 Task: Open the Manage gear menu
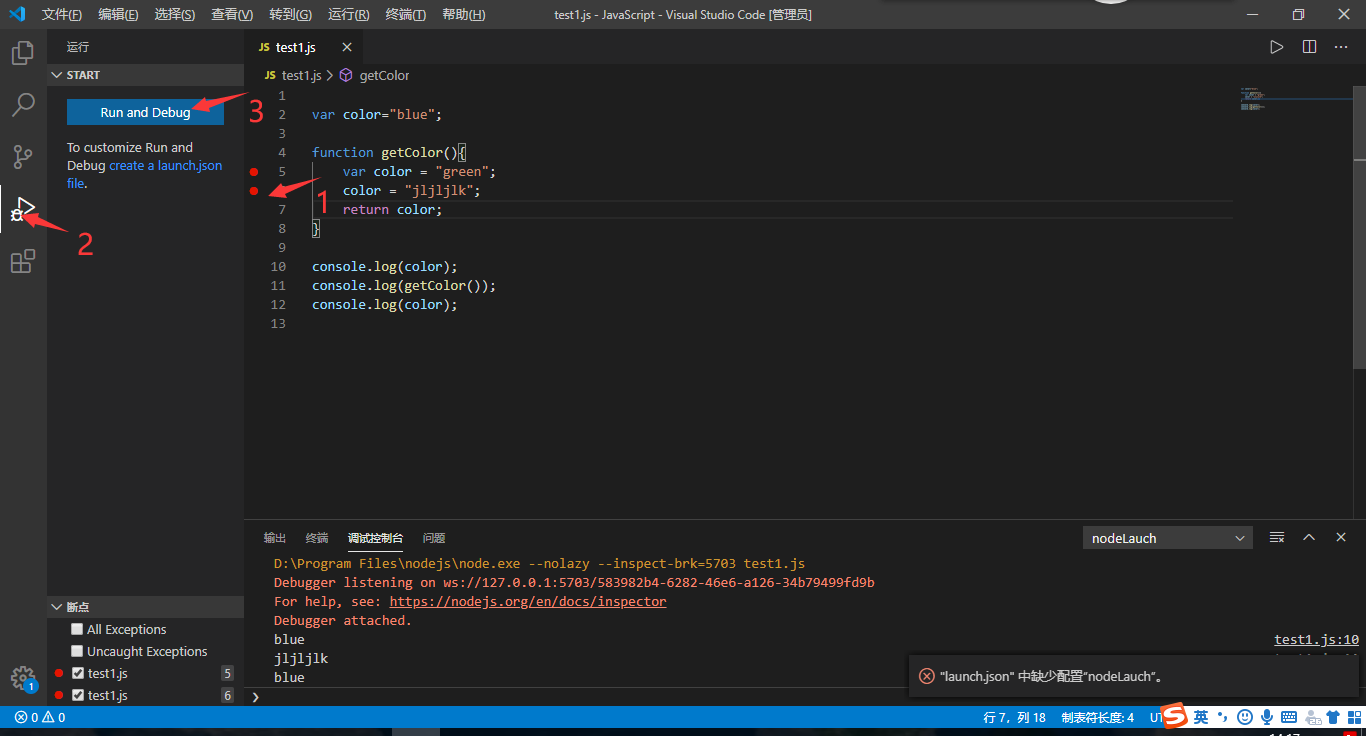click(23, 679)
